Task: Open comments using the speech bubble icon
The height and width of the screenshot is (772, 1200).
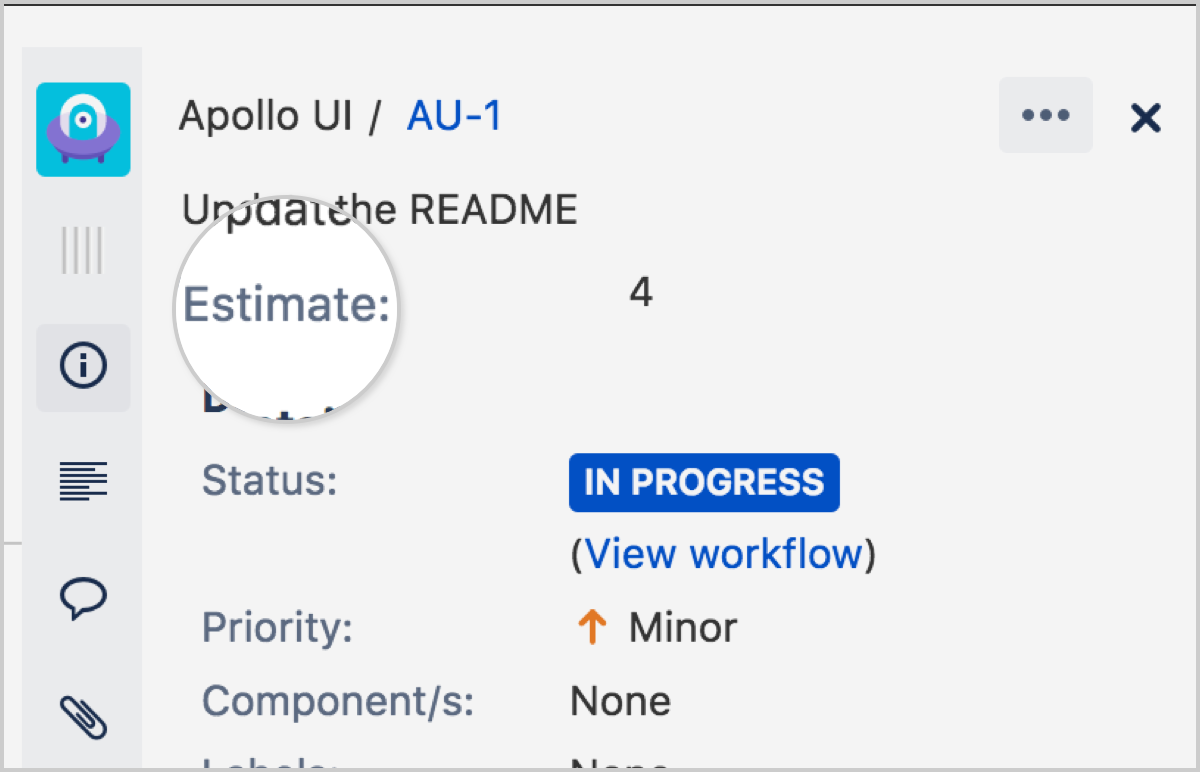Action: click(83, 598)
